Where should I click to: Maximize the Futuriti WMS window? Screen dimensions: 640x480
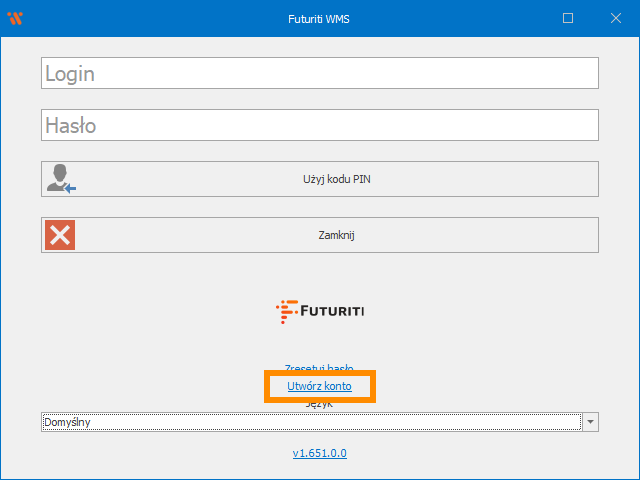coord(568,18)
